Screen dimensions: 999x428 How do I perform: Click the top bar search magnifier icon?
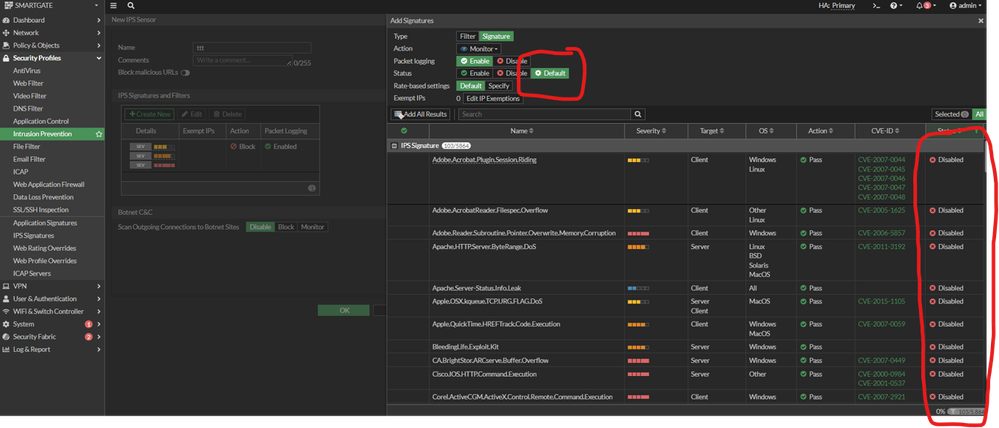[x=131, y=6]
